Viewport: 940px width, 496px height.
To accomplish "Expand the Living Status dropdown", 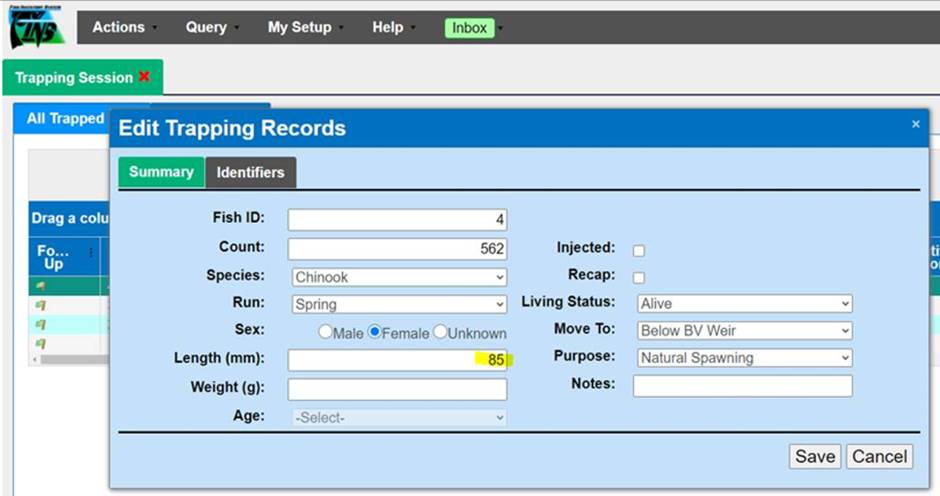I will click(x=744, y=304).
